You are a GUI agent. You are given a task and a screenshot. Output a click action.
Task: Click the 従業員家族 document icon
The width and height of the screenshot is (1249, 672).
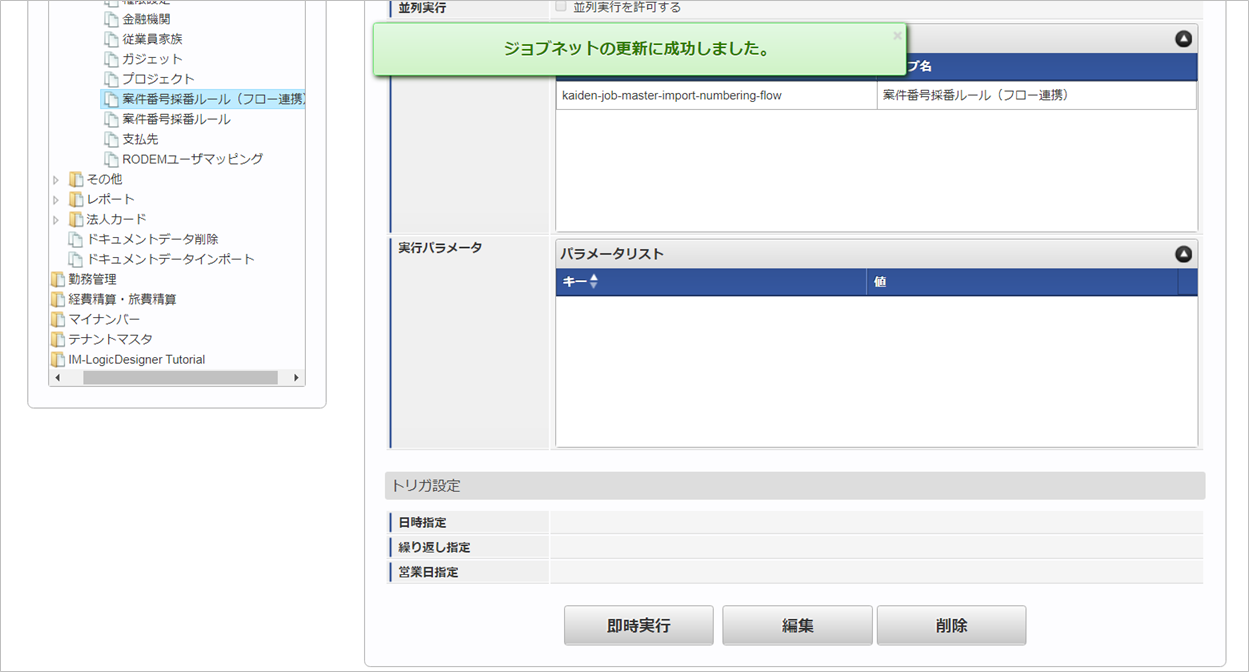pos(111,39)
